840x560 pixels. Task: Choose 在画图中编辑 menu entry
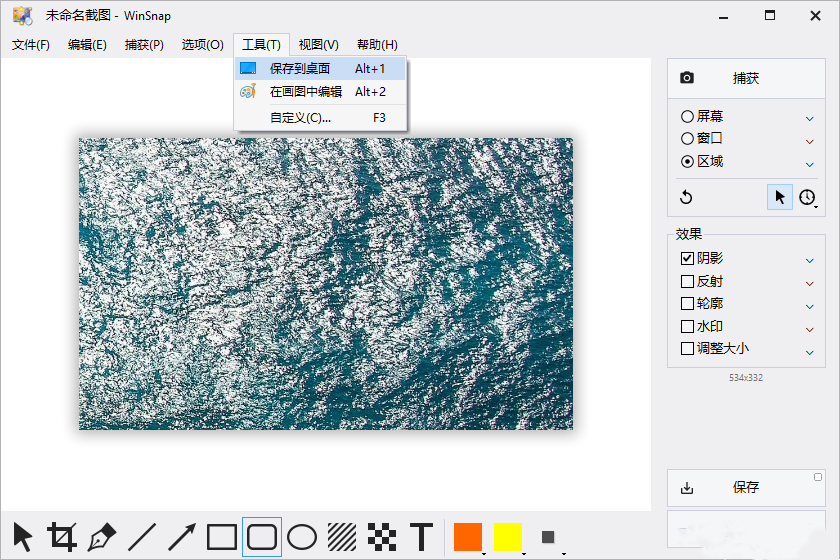tap(320, 92)
